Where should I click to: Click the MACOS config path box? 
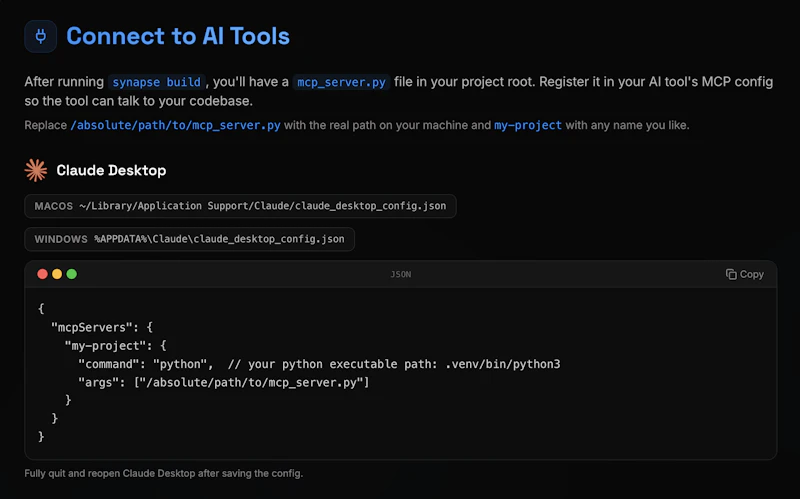point(240,206)
